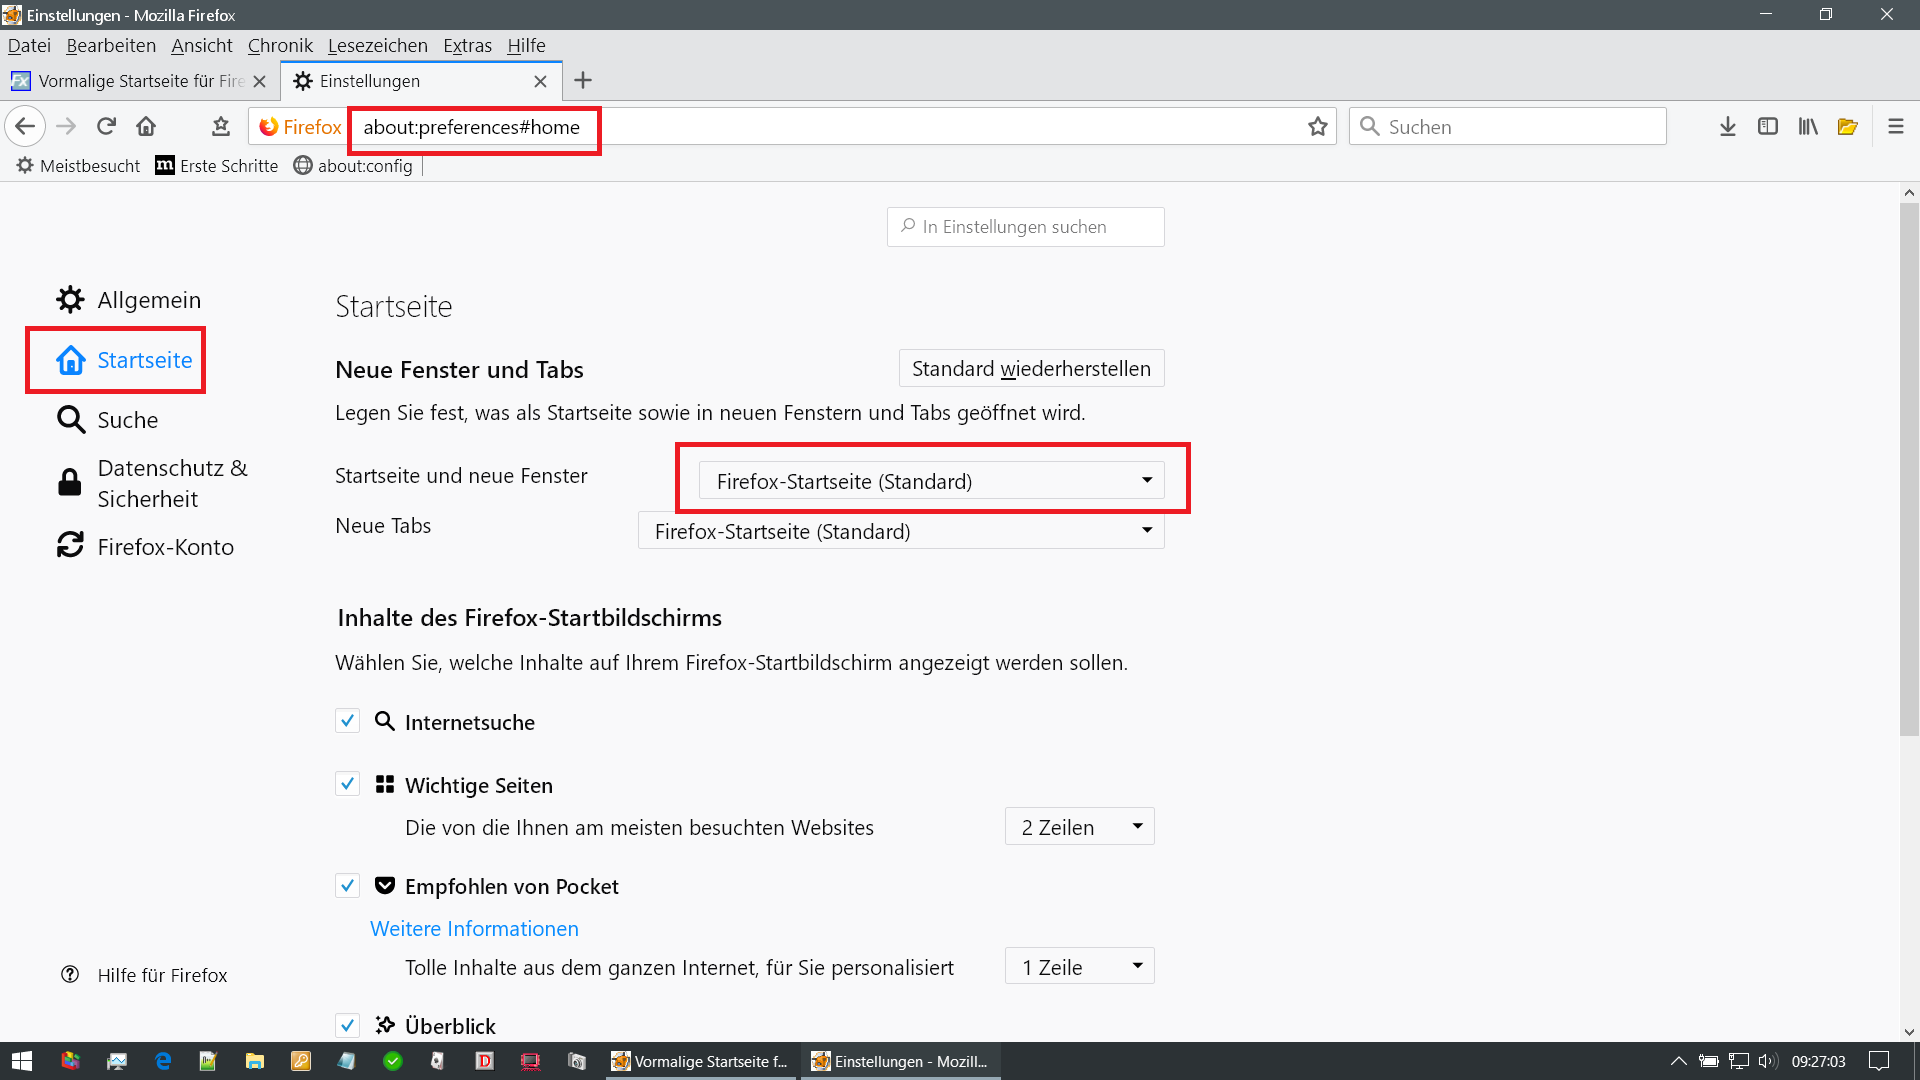Open the 2 Zeilen dropdown

(x=1079, y=827)
